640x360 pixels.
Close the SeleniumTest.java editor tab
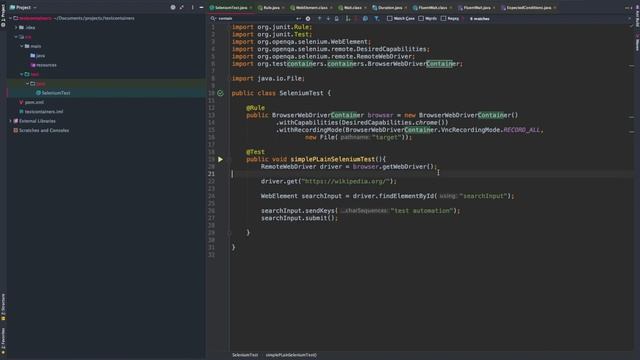[251, 8]
